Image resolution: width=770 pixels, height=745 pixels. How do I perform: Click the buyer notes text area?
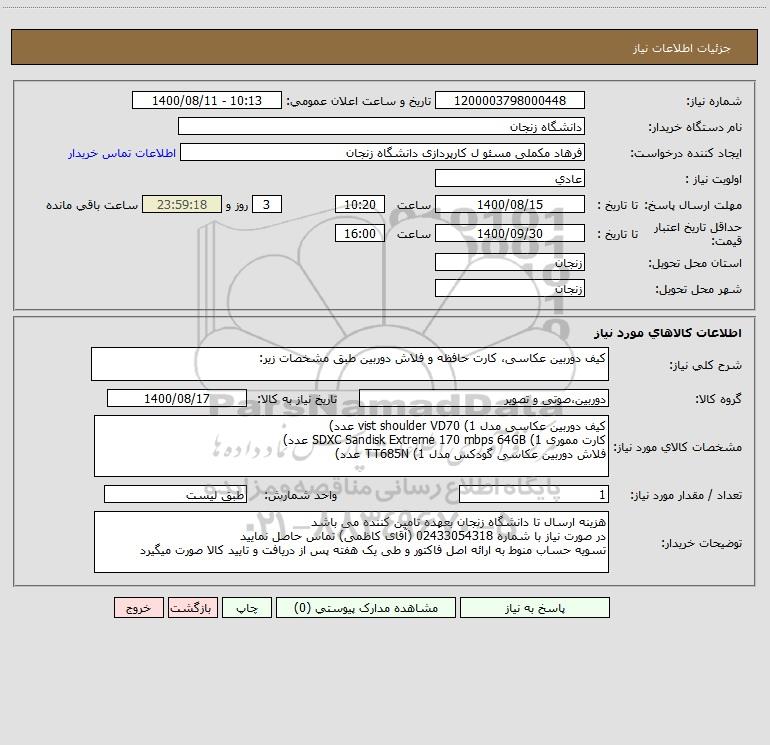(351, 542)
